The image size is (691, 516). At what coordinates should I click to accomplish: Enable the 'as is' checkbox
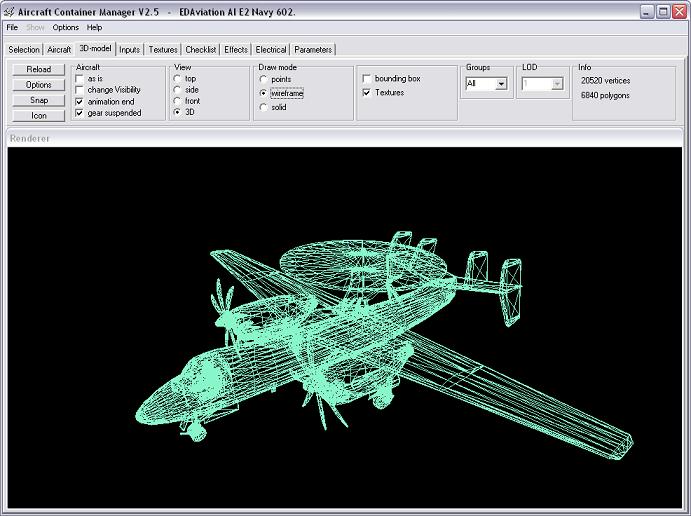tap(80, 78)
